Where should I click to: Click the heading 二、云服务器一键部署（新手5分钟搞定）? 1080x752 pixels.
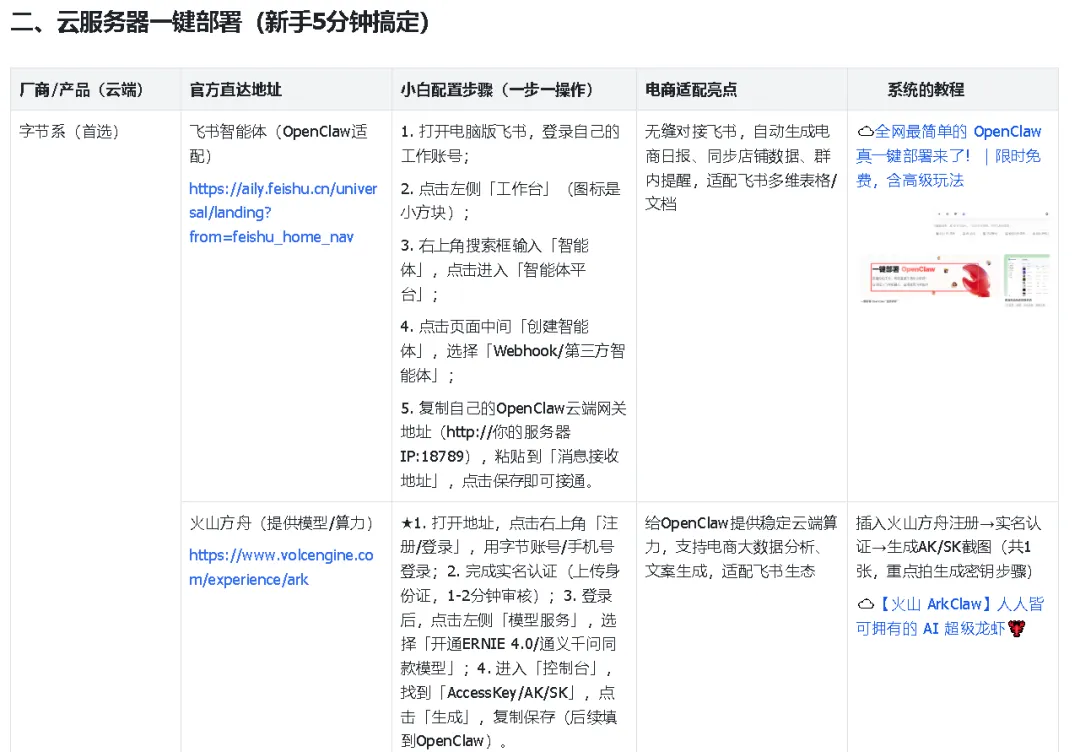click(220, 23)
